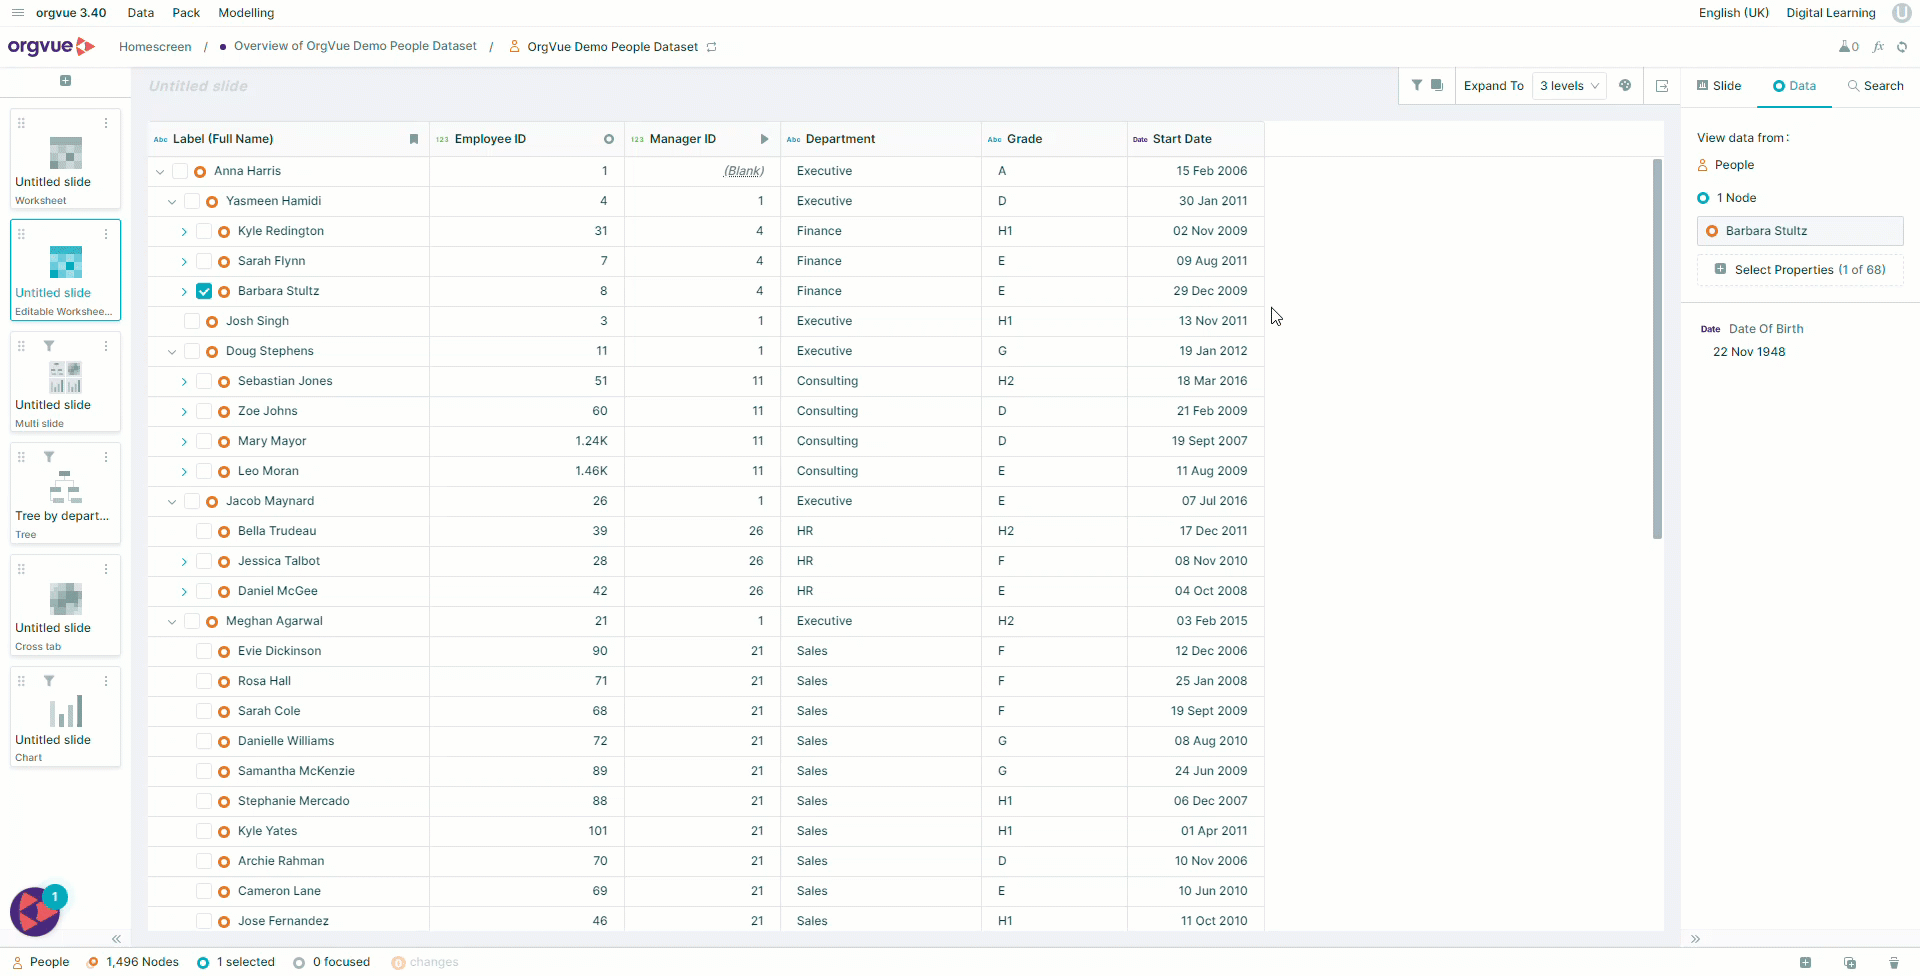Expand Select Properties (1 of 68)
1920x976 pixels.
click(x=1800, y=270)
